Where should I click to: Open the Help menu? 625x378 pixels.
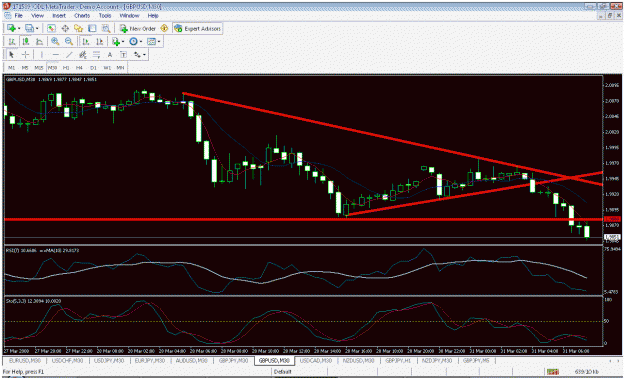[153, 16]
